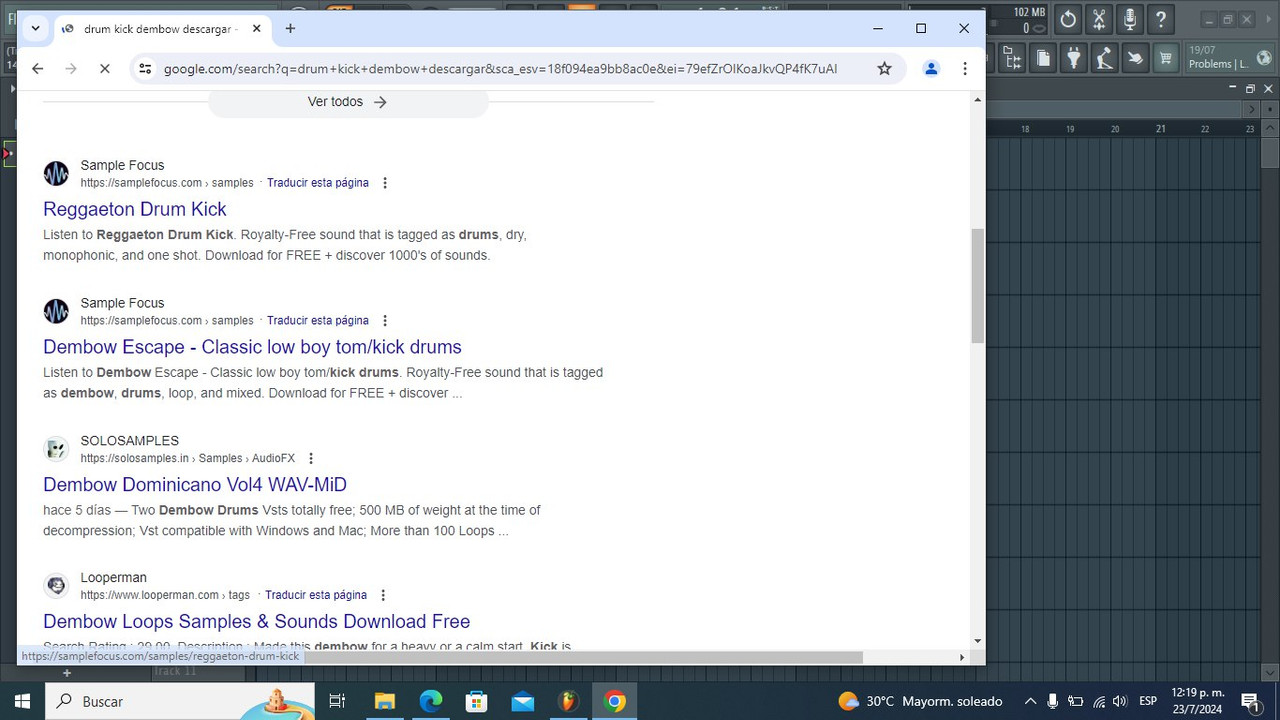
Task: Click 'Traducir esta página' for Looperman result
Action: [x=316, y=595]
